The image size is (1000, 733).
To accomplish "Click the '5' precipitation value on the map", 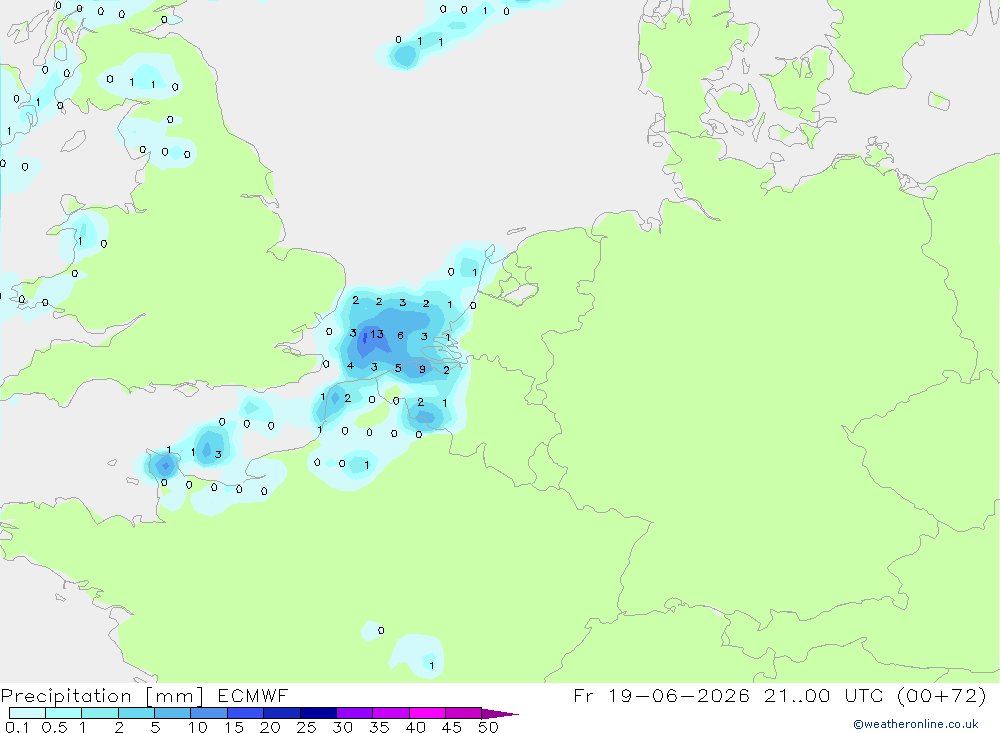I will [398, 368].
